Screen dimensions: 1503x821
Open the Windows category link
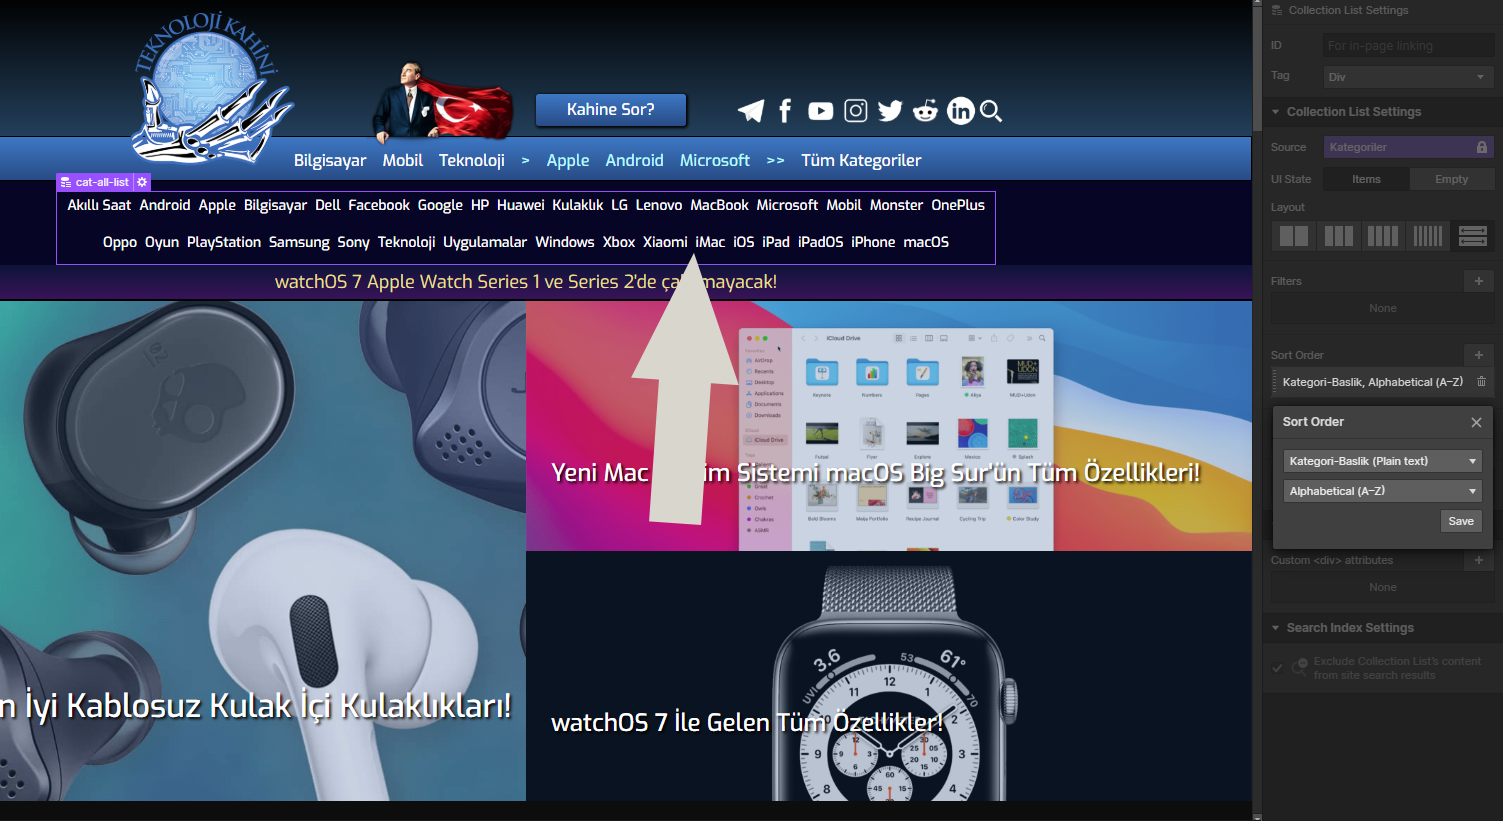[x=565, y=242]
